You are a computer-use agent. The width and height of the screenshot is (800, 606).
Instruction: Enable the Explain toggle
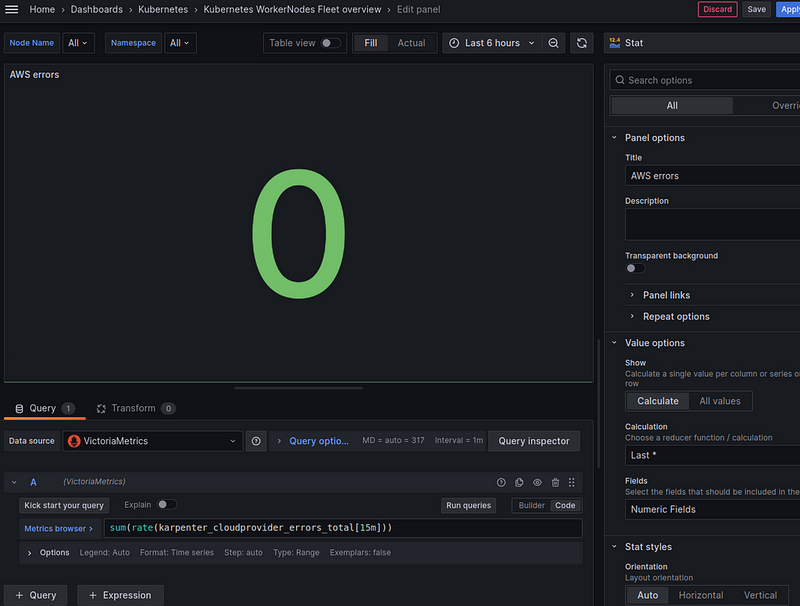[166, 505]
